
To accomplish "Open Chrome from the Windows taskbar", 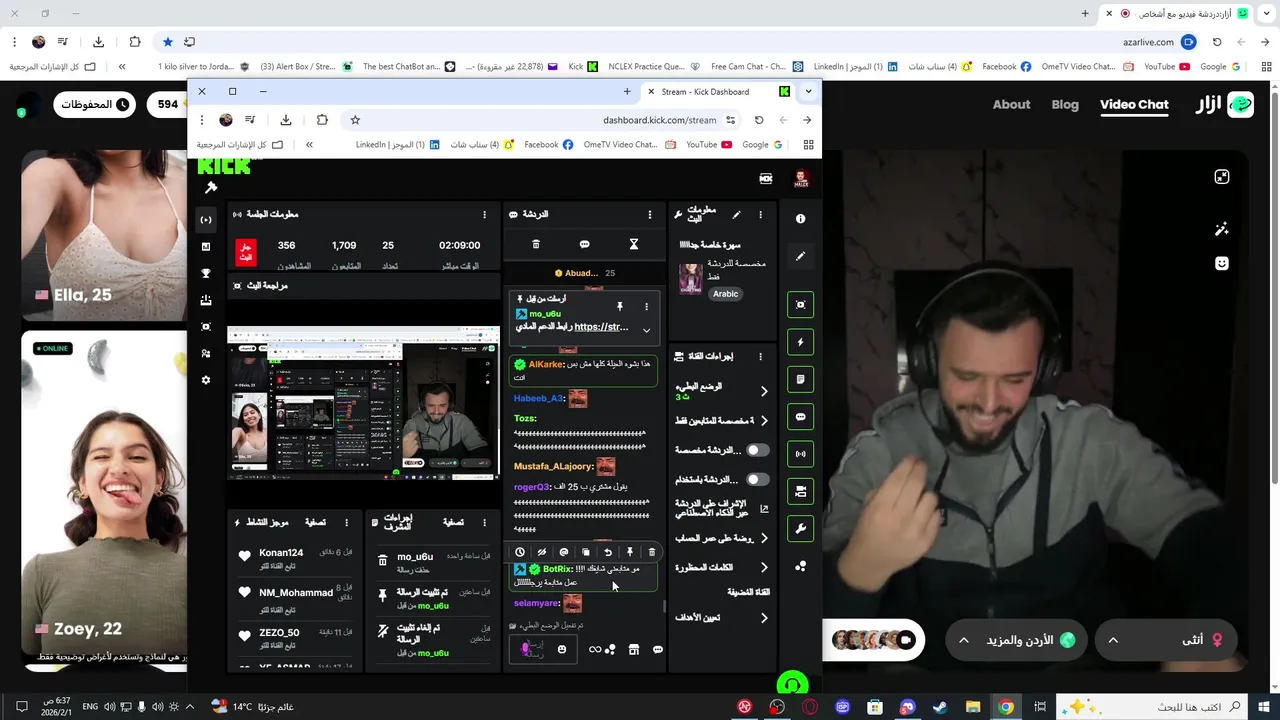I will point(1006,707).
